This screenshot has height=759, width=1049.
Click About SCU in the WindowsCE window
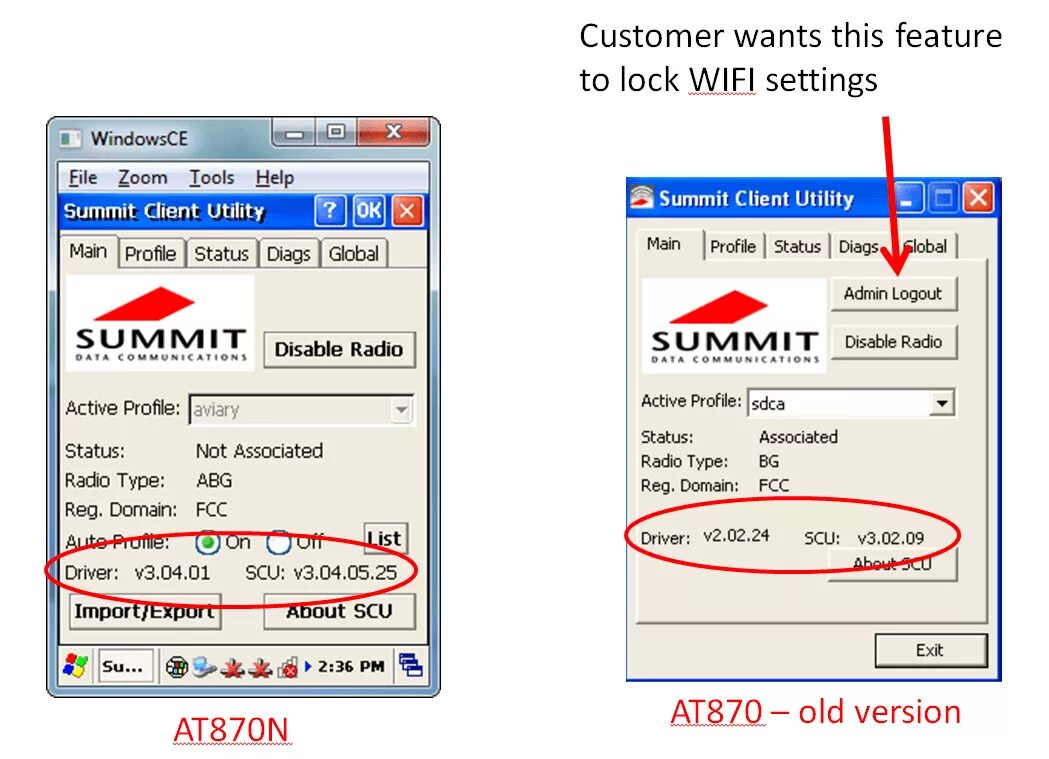click(x=339, y=611)
